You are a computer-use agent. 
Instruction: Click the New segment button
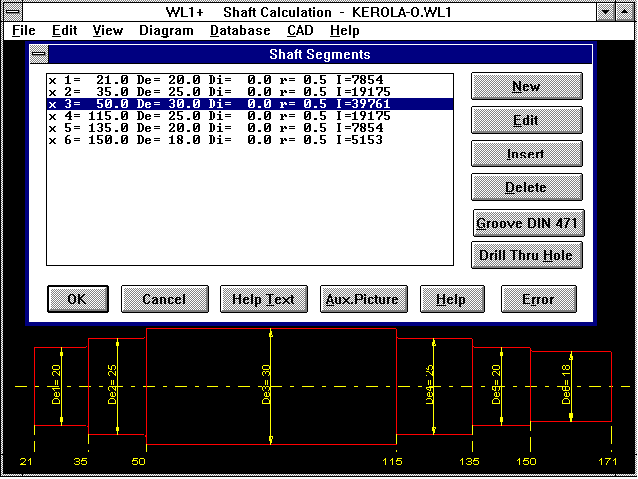tap(526, 87)
